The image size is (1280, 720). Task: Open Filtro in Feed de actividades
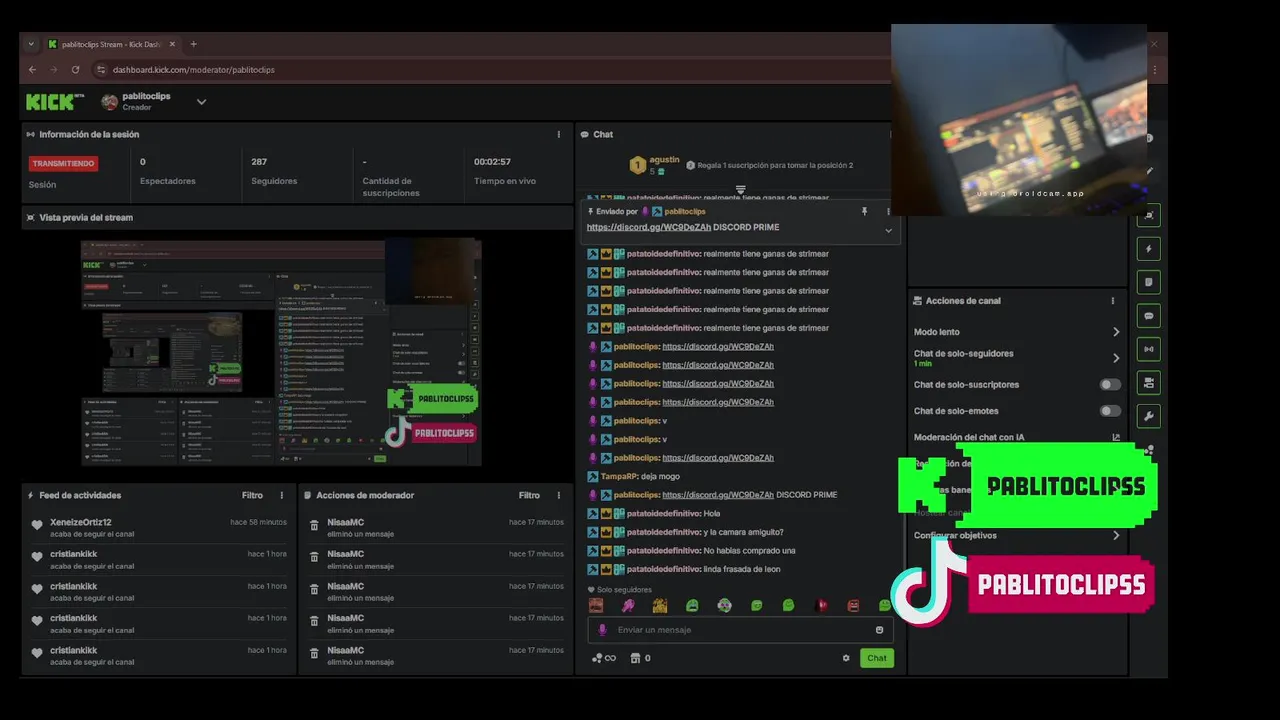pos(252,495)
